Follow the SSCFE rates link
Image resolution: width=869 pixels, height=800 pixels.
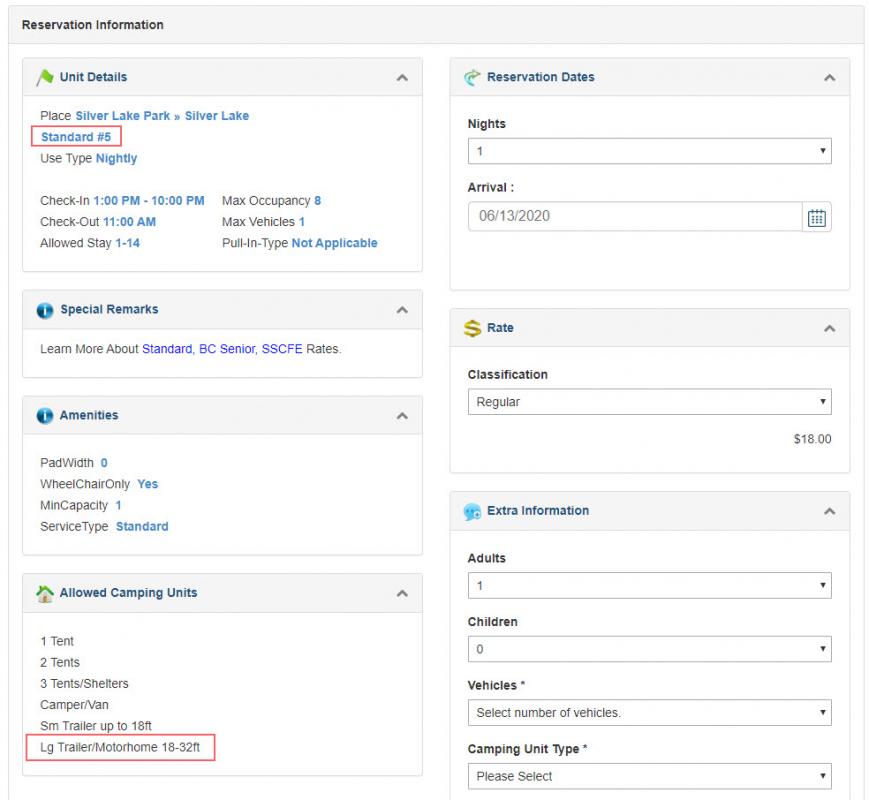coord(282,349)
